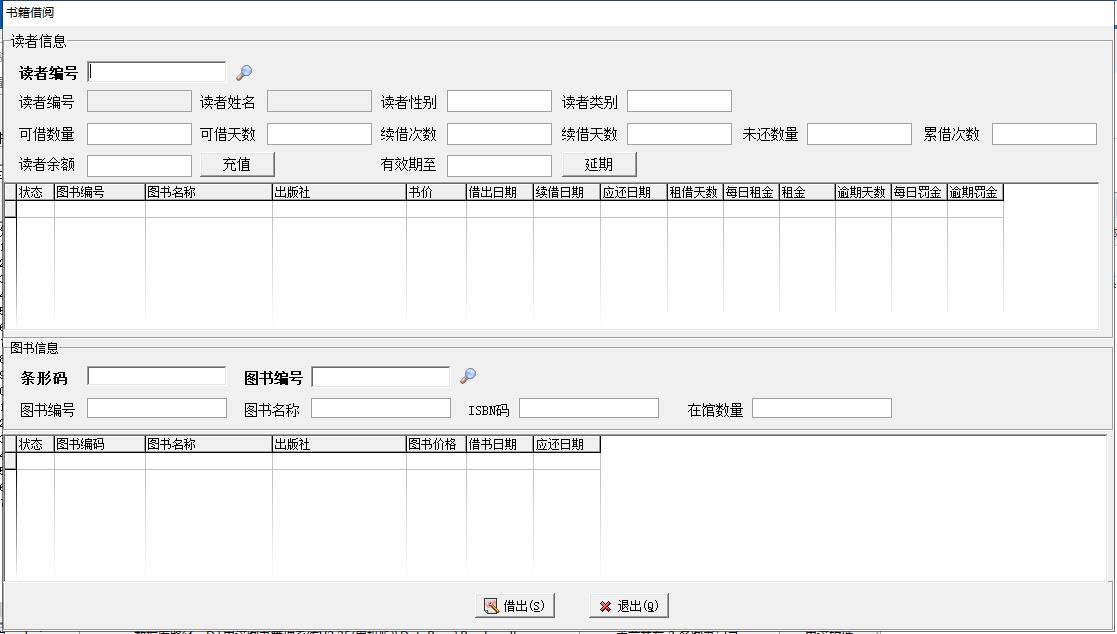Image resolution: width=1117 pixels, height=634 pixels.
Task: Click 应还日期 column header in reader table
Action: point(633,192)
